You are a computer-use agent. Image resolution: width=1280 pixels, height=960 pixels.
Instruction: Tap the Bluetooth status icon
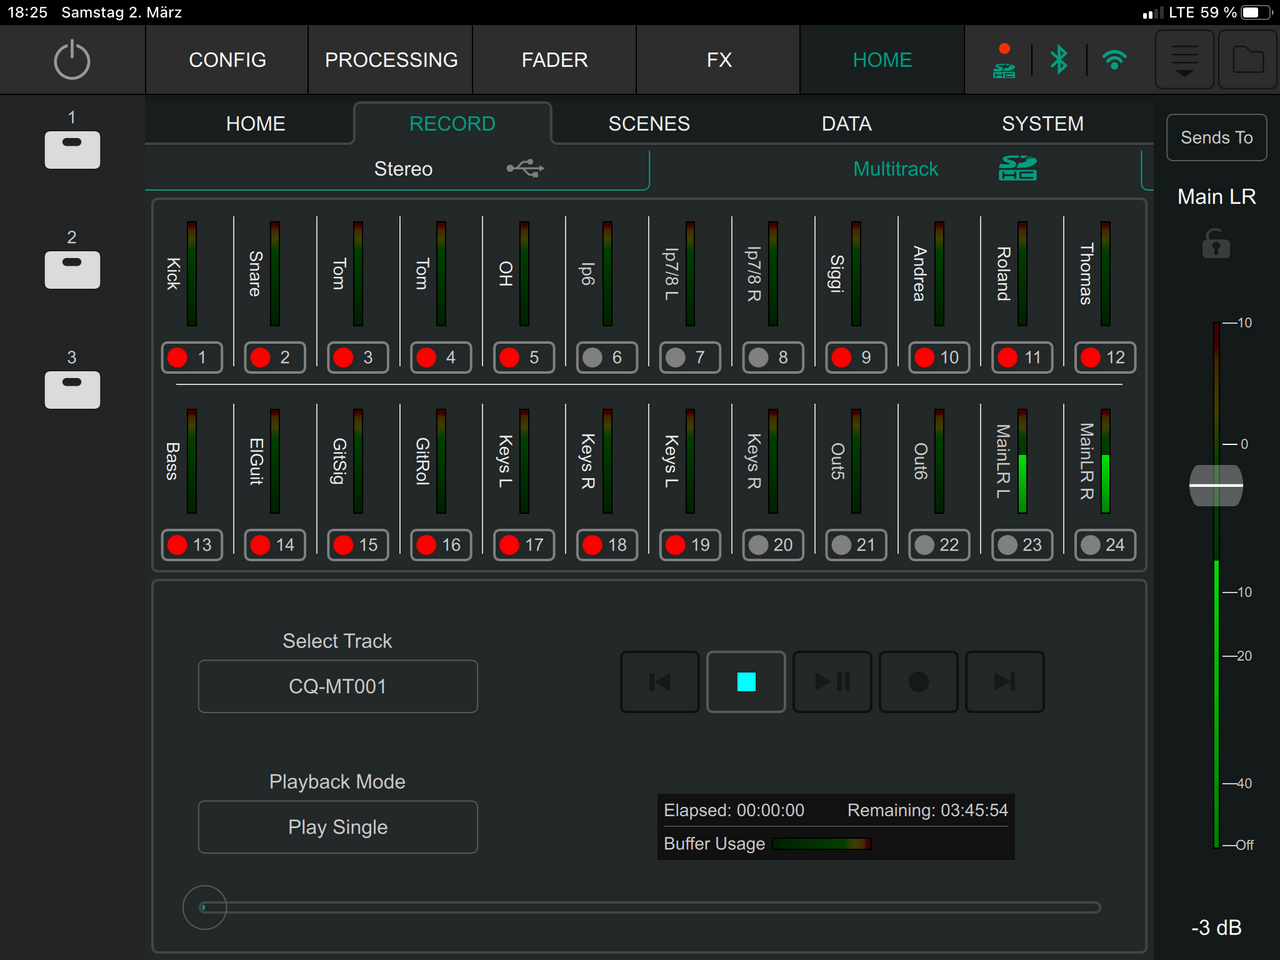(1059, 60)
